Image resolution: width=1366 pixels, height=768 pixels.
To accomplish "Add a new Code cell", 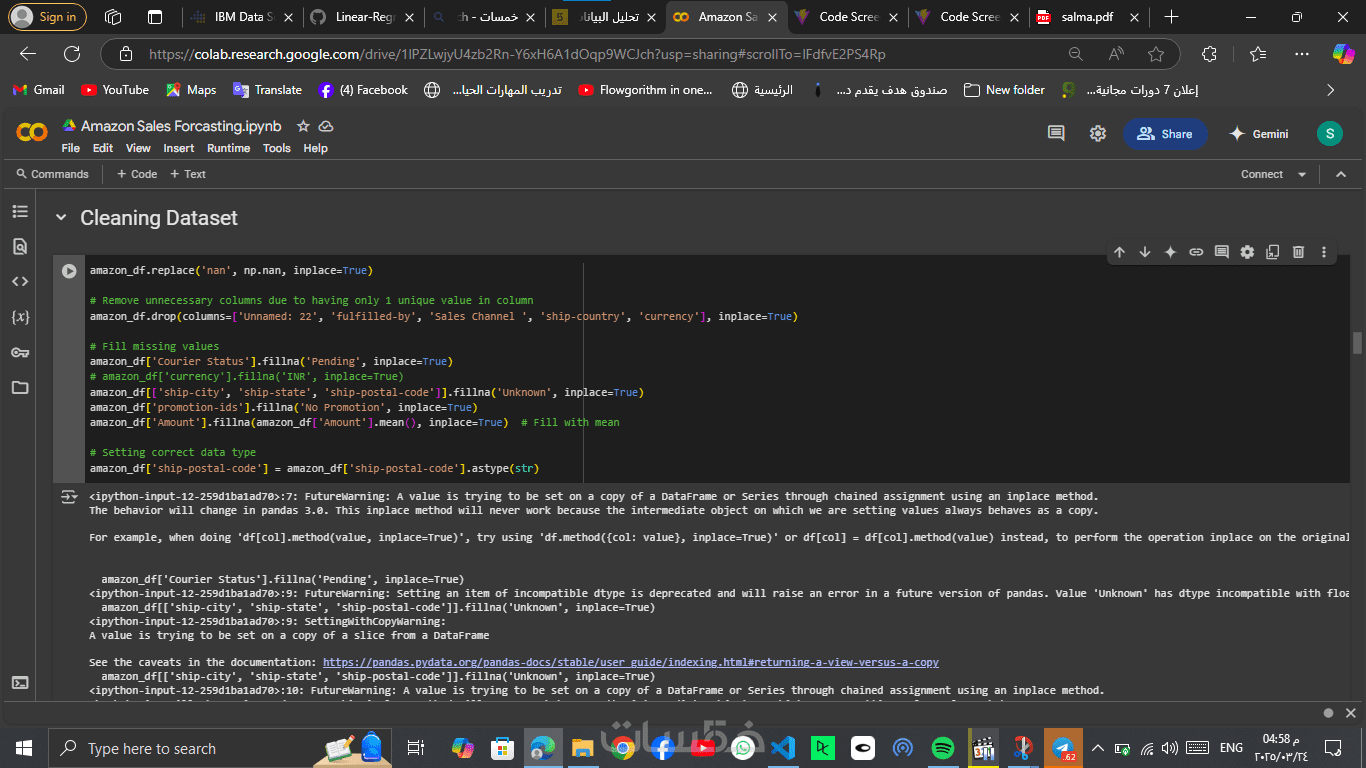I will 137,174.
